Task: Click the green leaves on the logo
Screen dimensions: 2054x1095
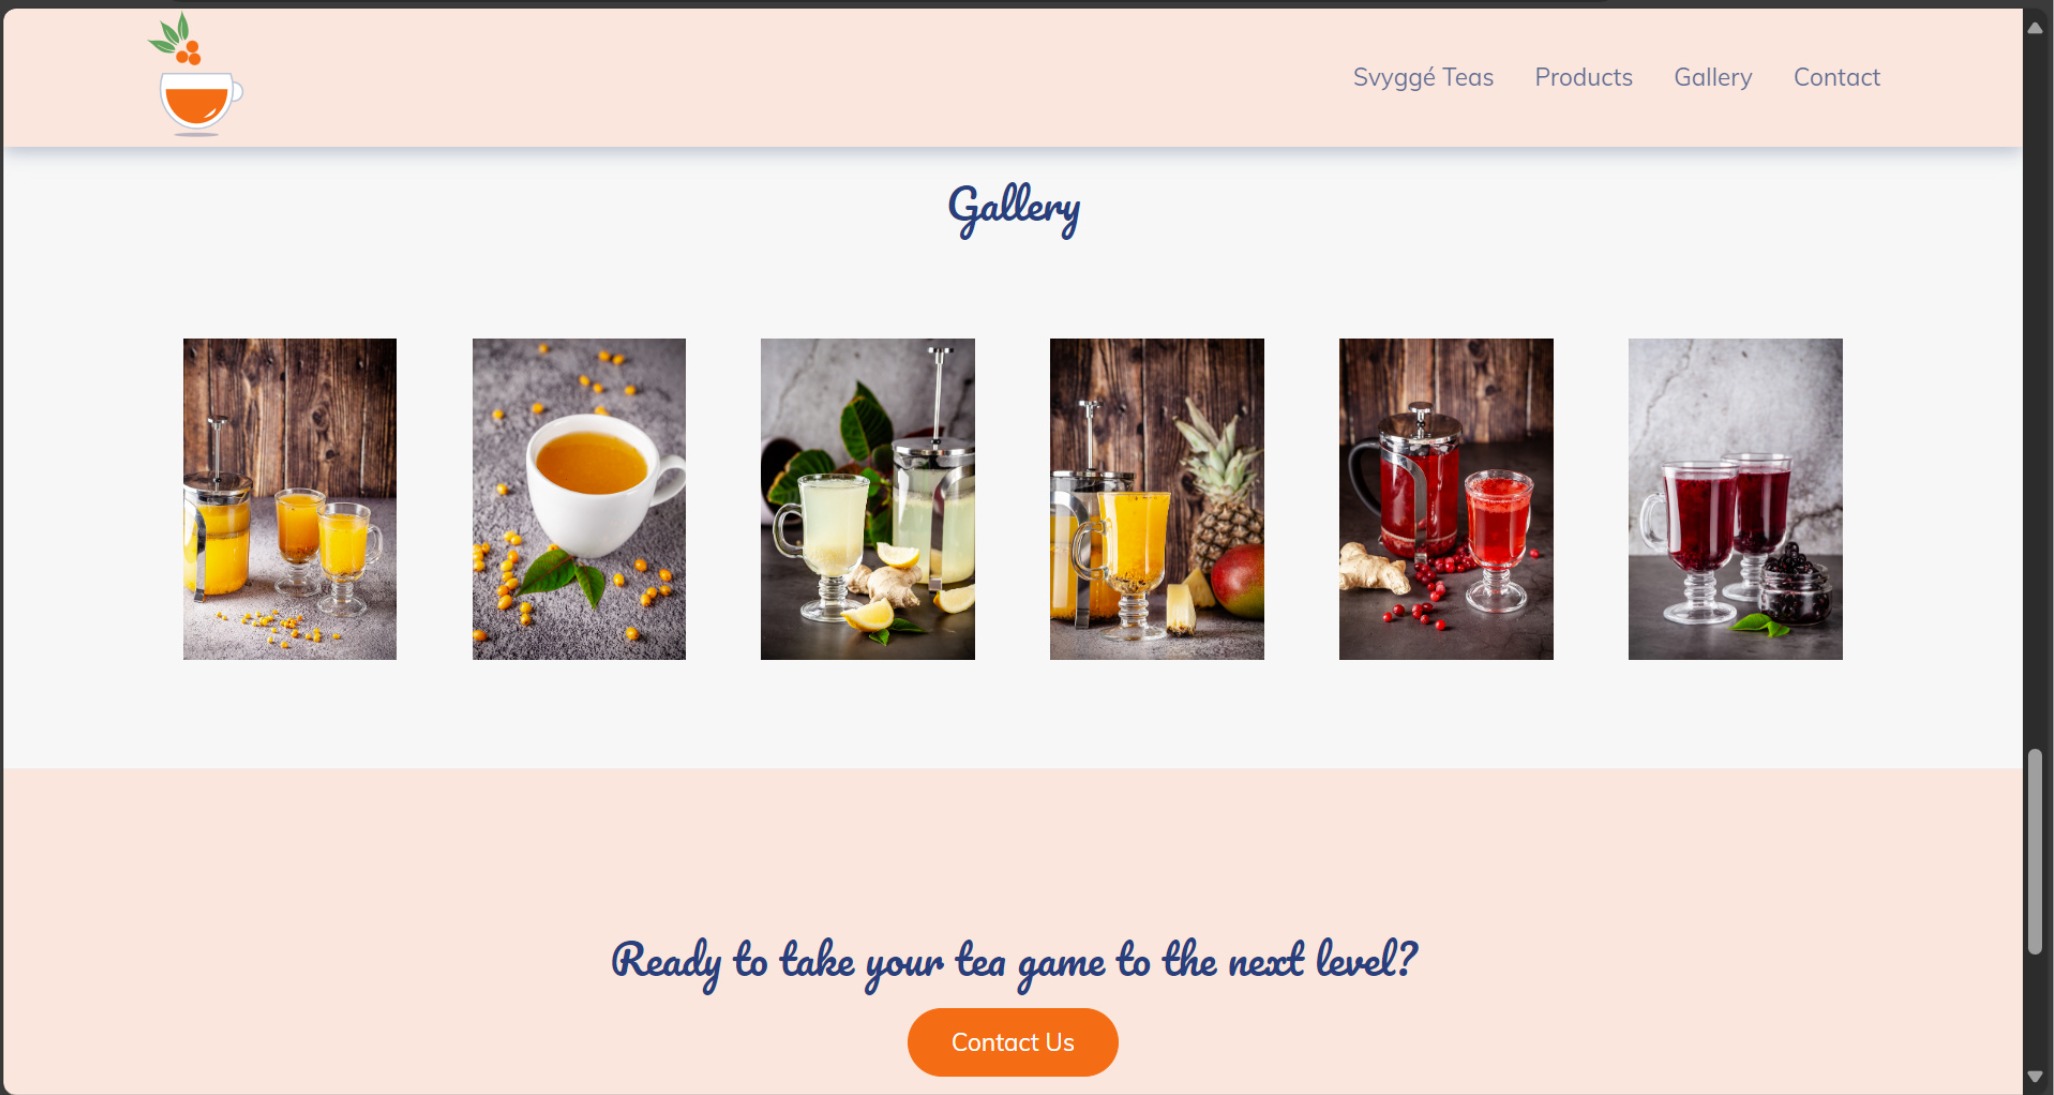Action: [x=170, y=34]
